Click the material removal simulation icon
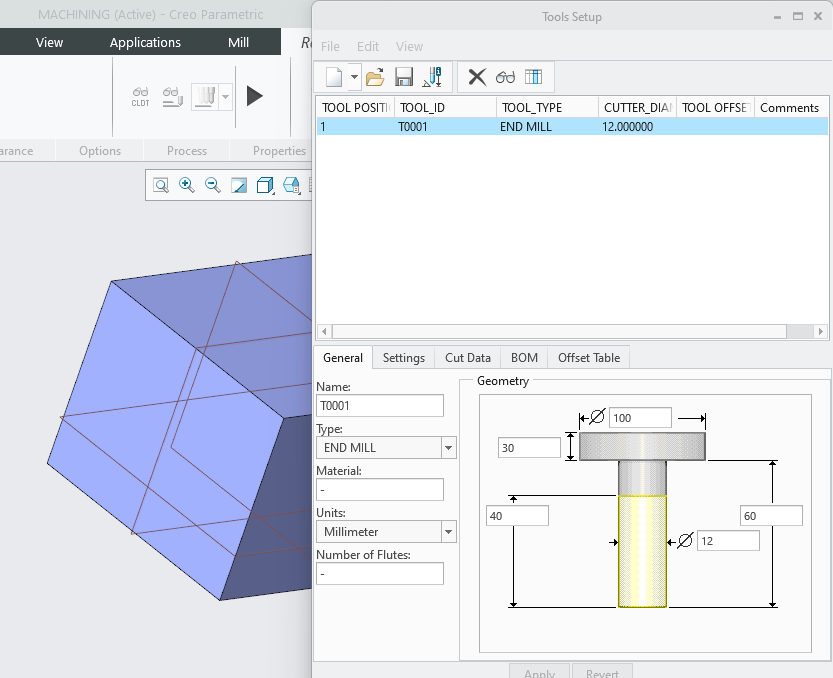833x678 pixels. pos(205,97)
